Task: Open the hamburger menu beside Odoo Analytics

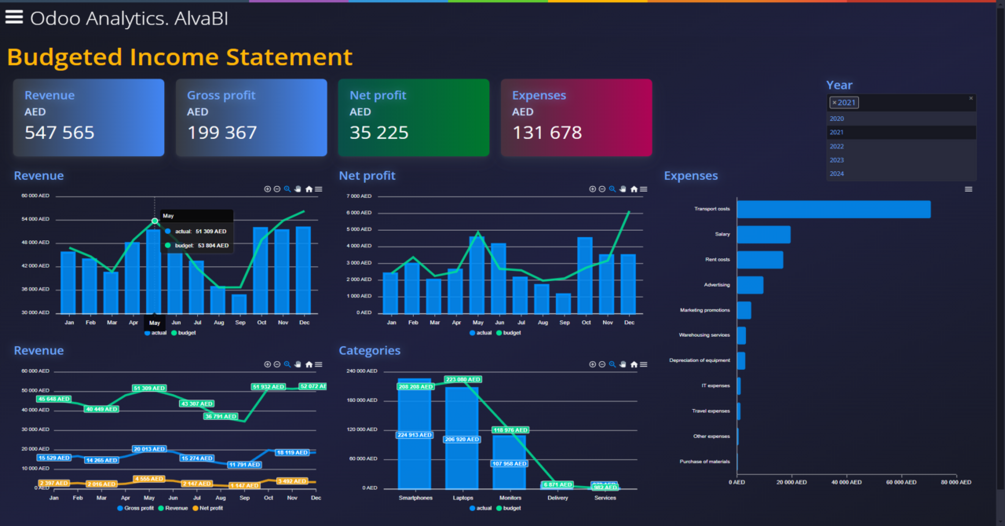Action: pyautogui.click(x=14, y=17)
